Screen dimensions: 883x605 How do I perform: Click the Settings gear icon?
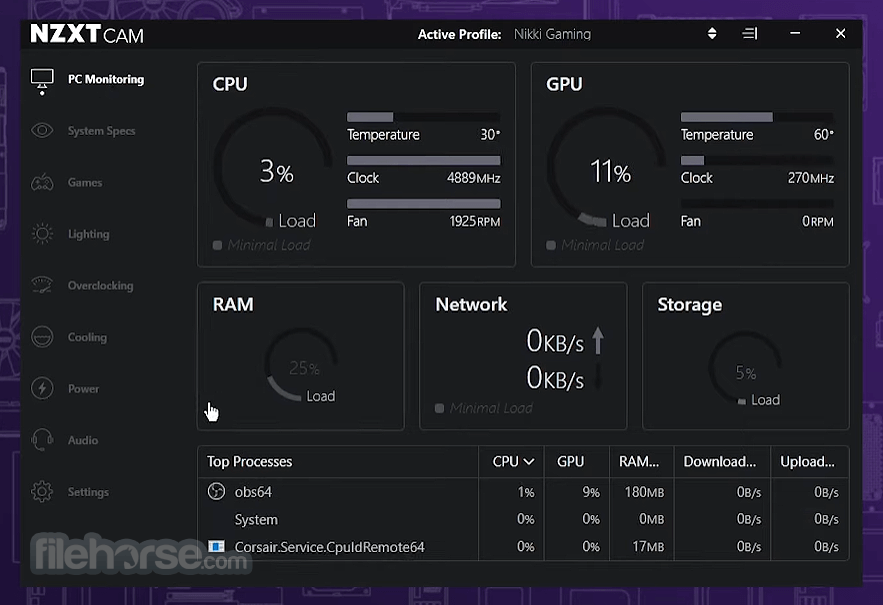click(42, 492)
